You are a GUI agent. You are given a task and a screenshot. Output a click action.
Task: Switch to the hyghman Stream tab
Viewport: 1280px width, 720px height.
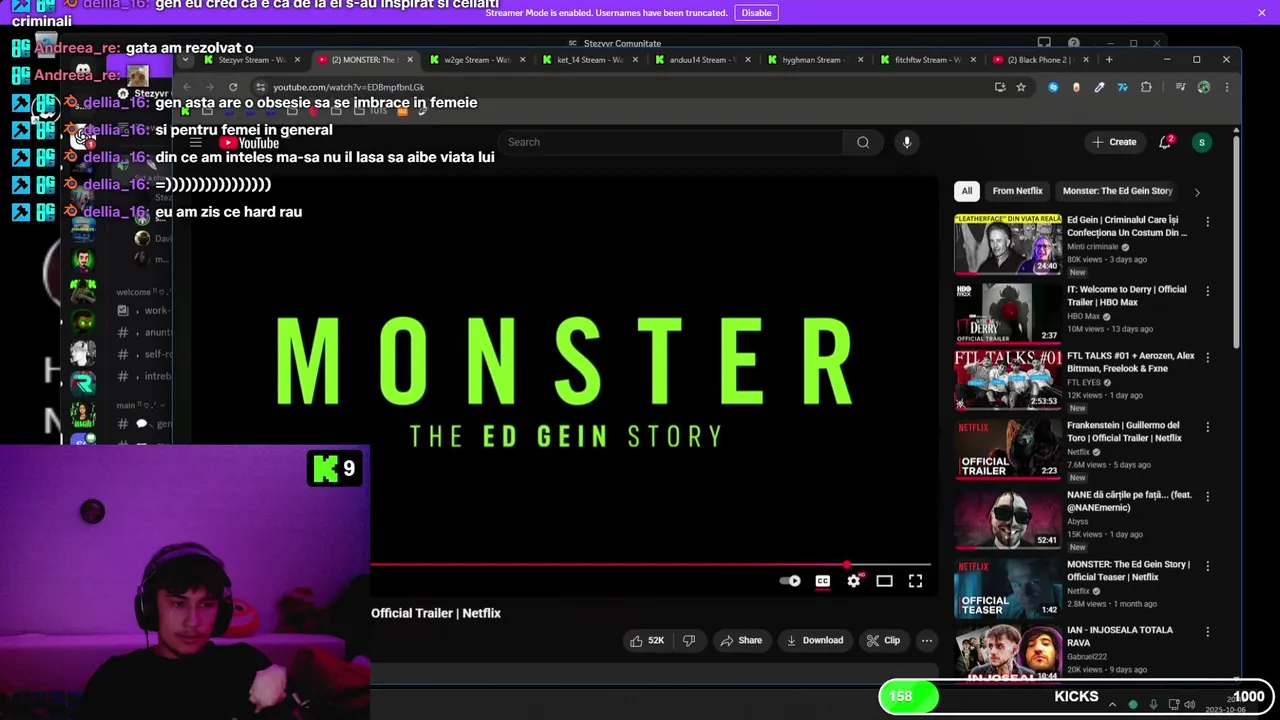(817, 59)
